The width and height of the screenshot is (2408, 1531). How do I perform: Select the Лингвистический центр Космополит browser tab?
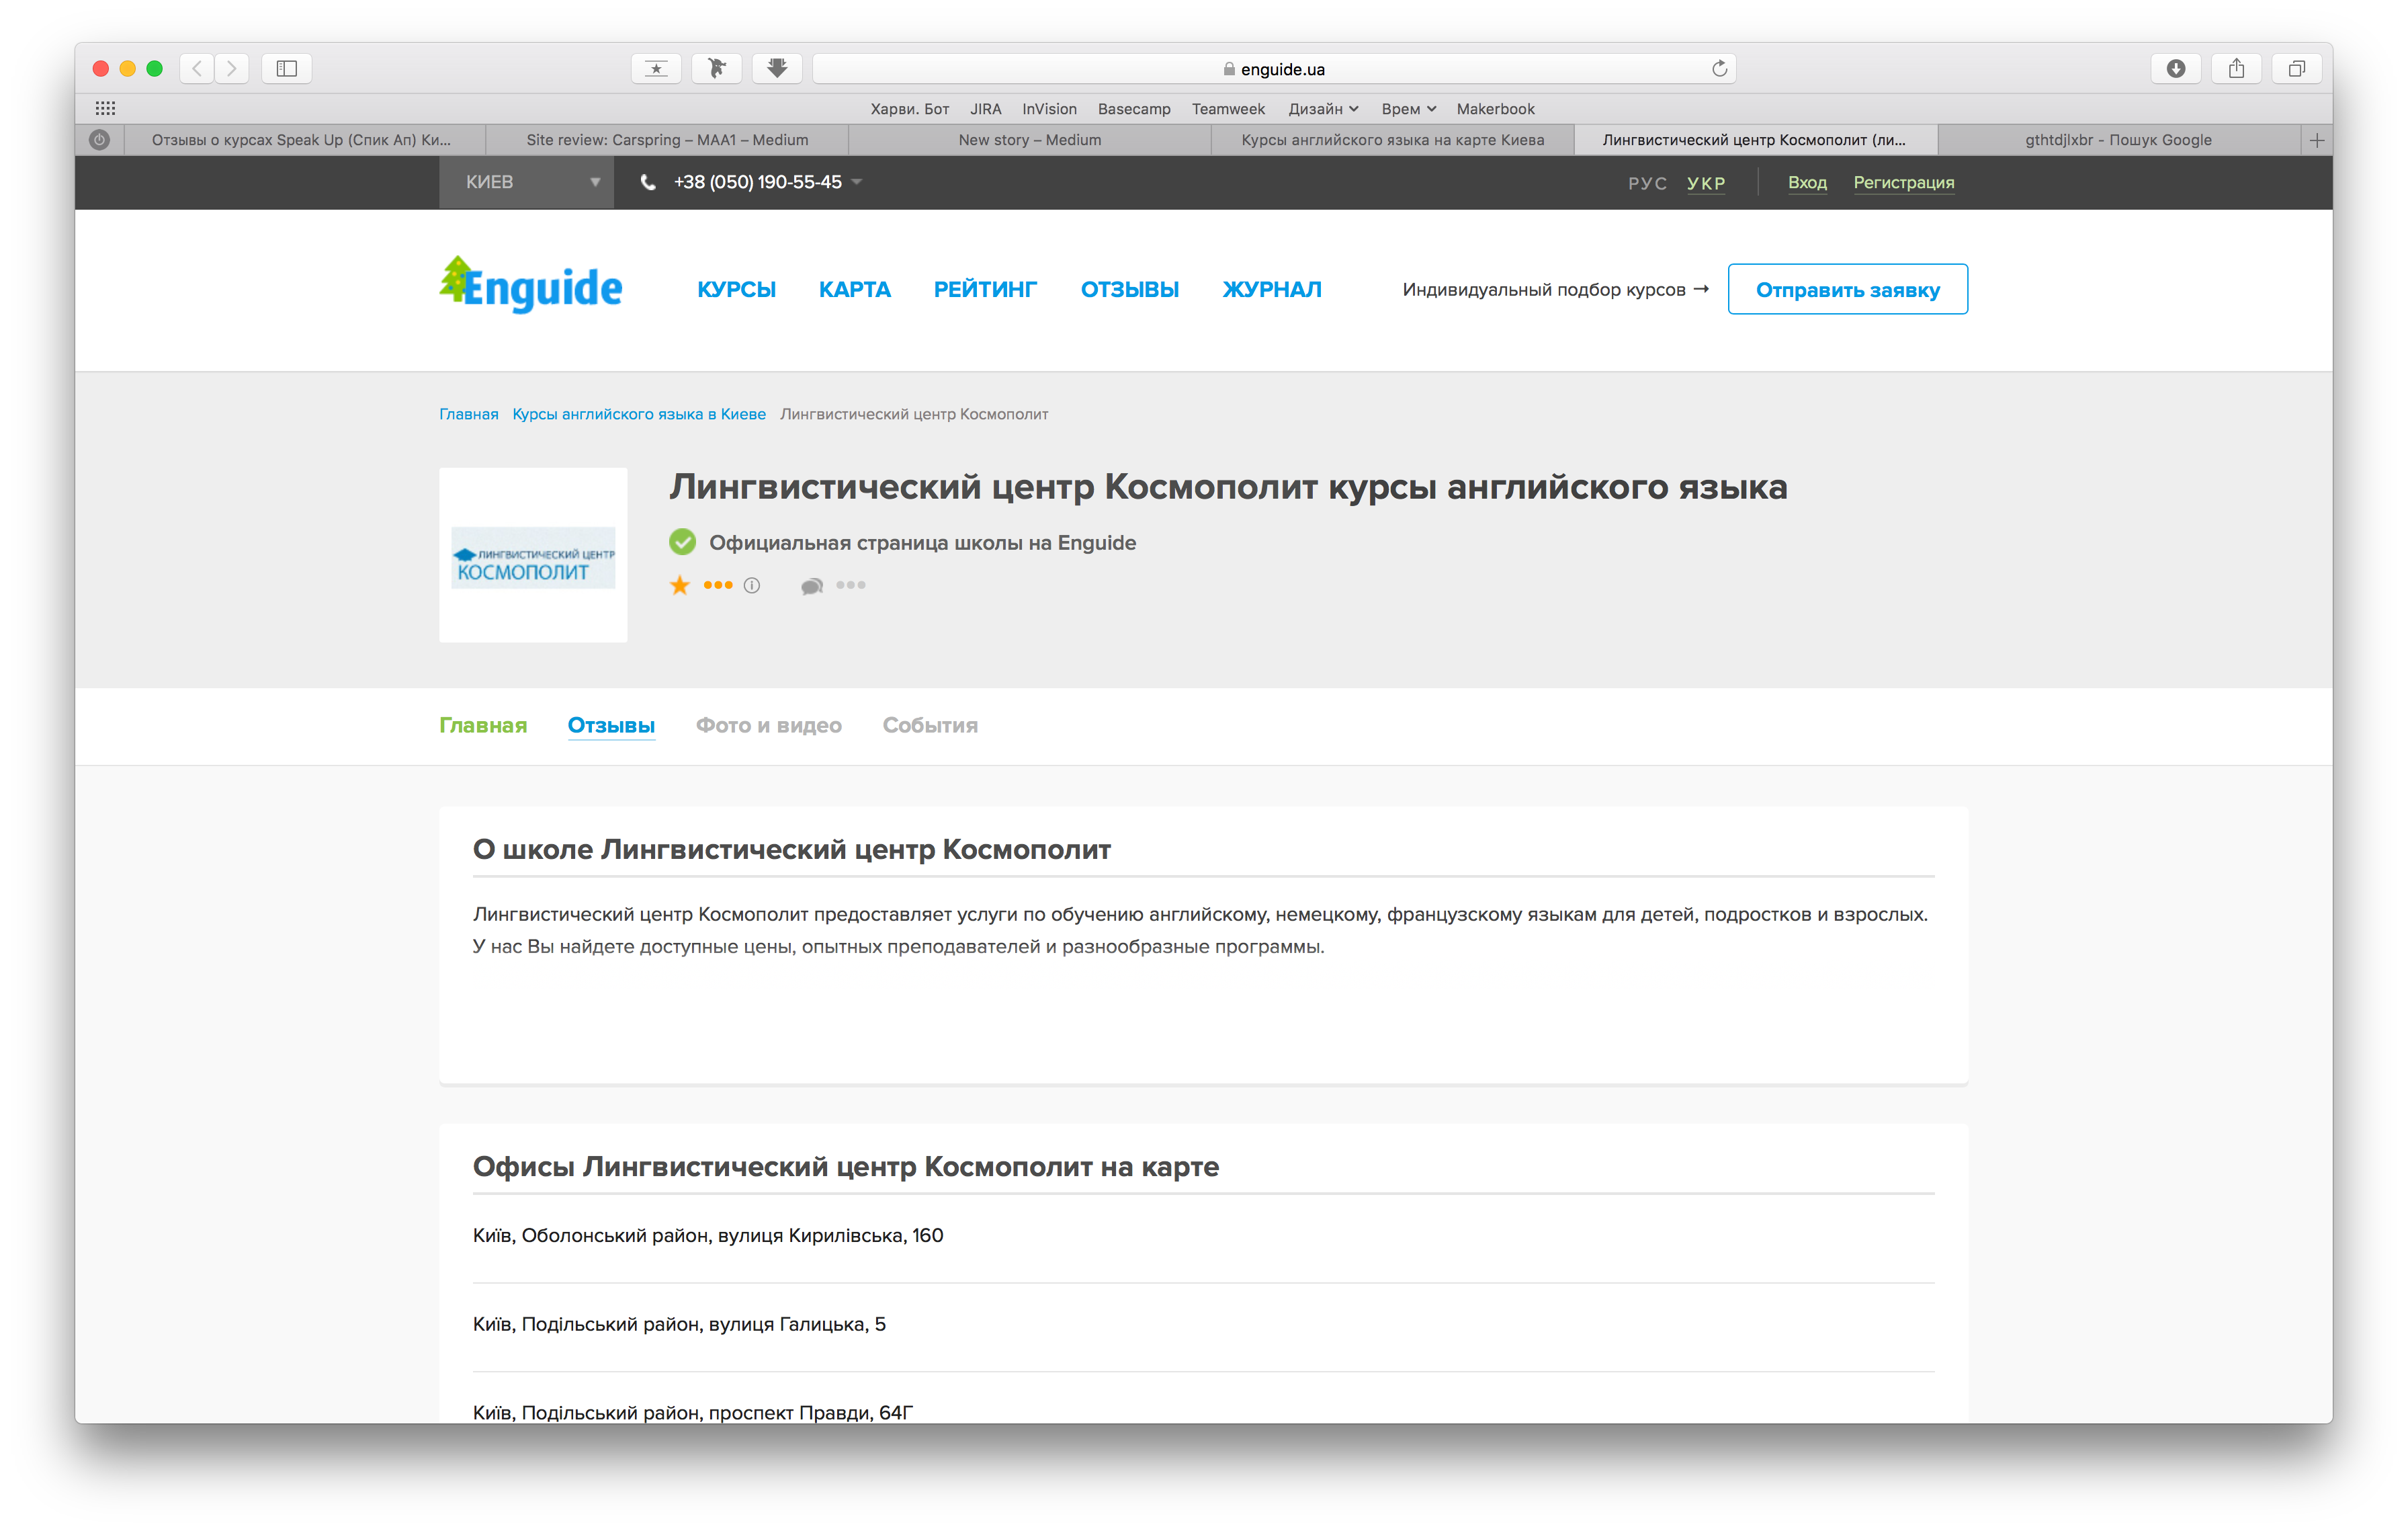click(1755, 140)
